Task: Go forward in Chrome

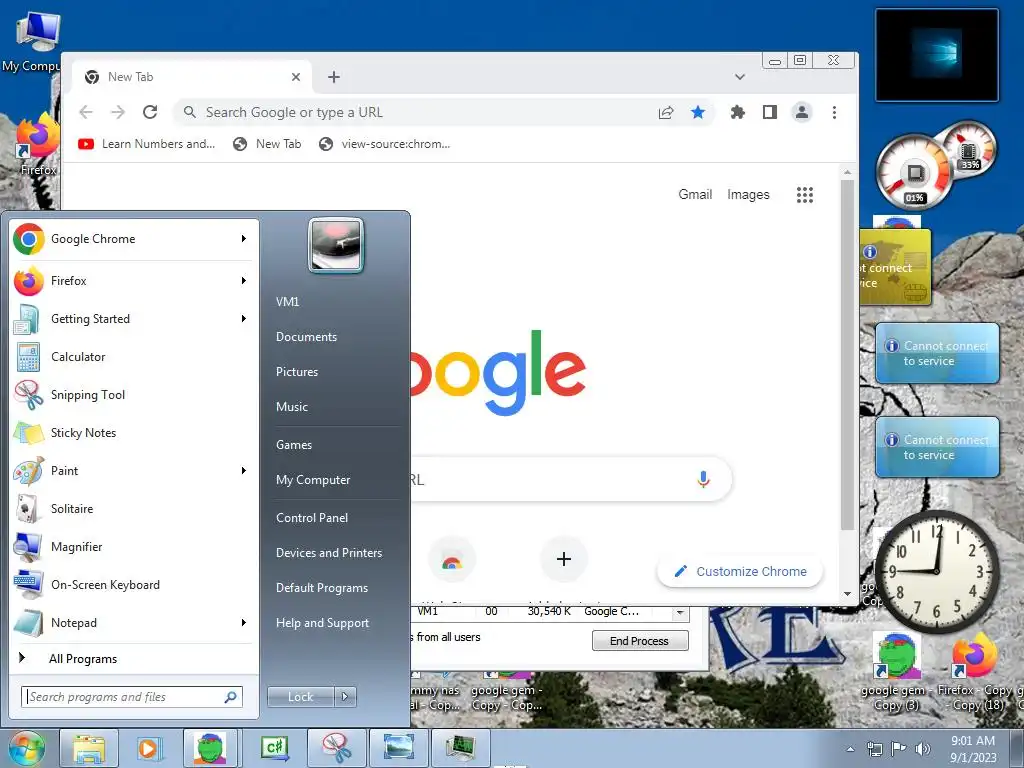Action: pos(118,112)
